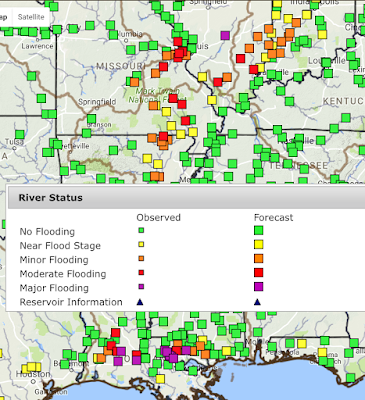The width and height of the screenshot is (365, 400).
Task: Click the Houston city label
Action: pyautogui.click(x=33, y=374)
